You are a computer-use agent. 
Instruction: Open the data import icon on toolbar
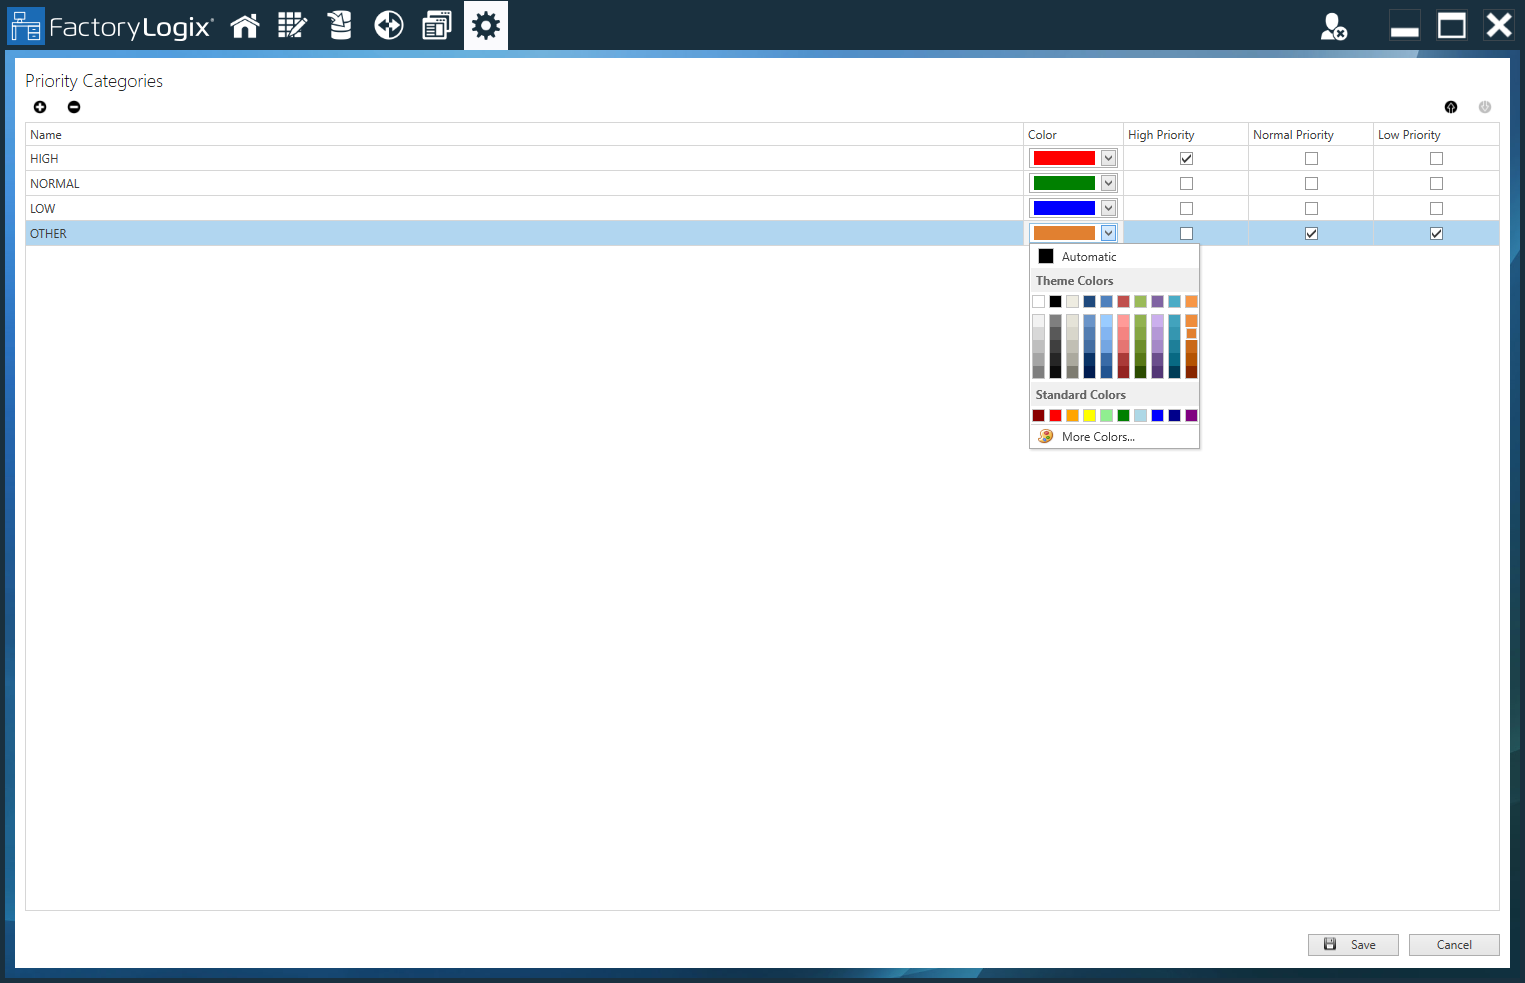340,25
